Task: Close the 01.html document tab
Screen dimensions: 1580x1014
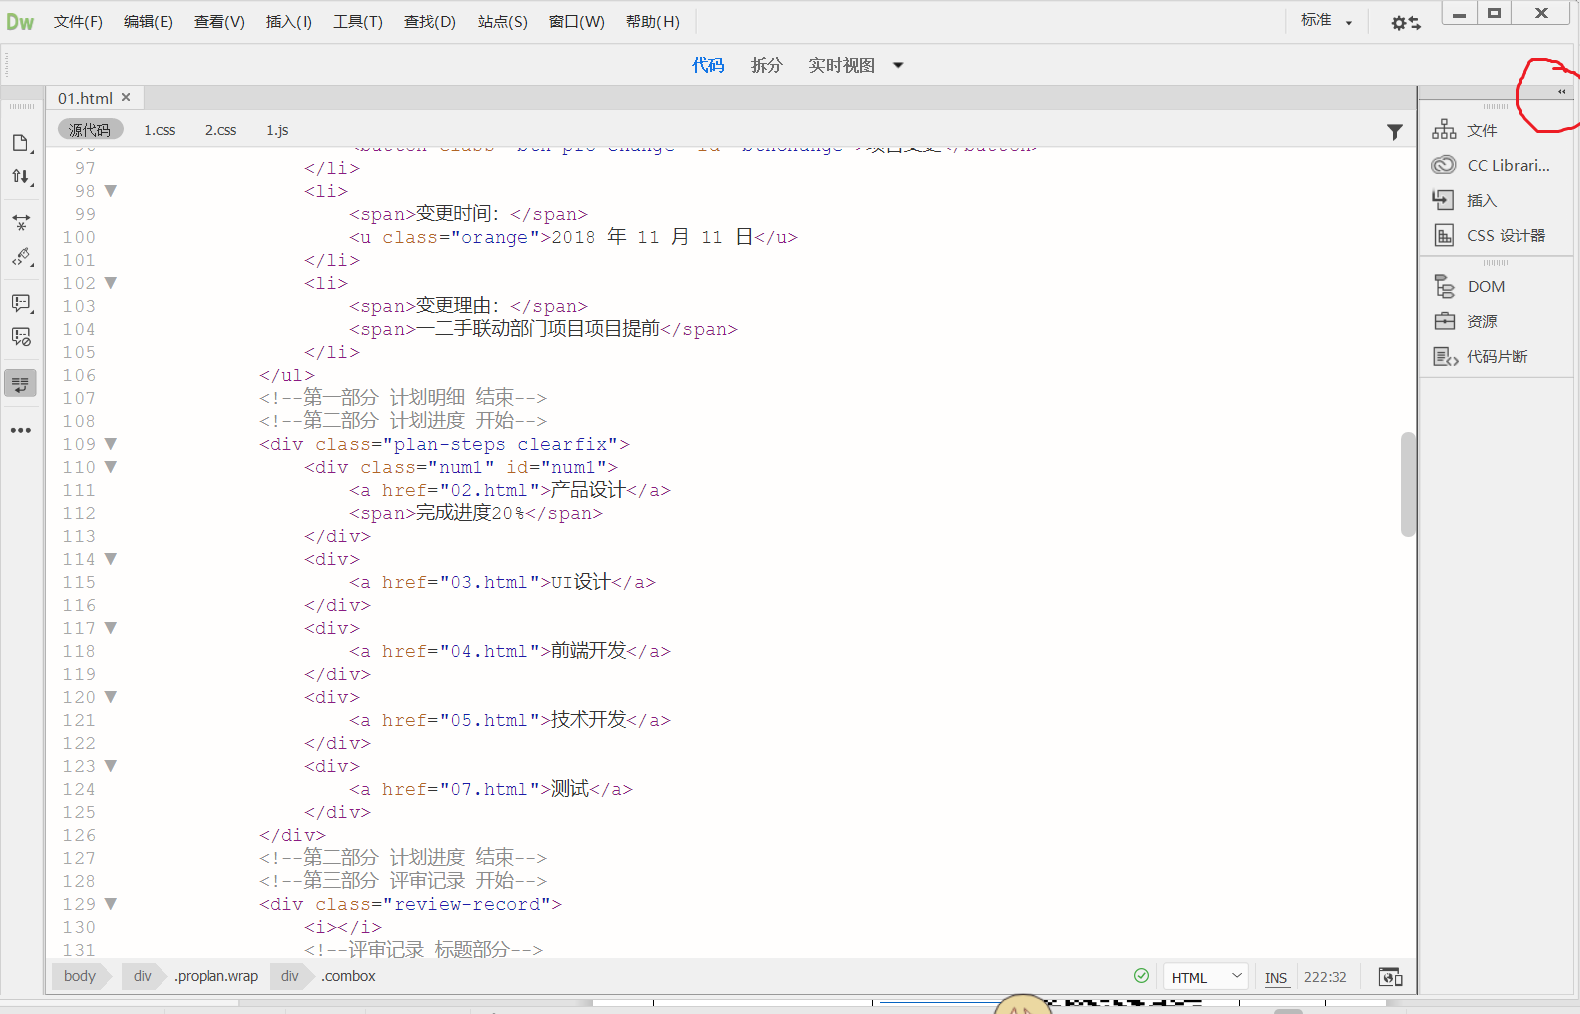Action: coord(126,97)
